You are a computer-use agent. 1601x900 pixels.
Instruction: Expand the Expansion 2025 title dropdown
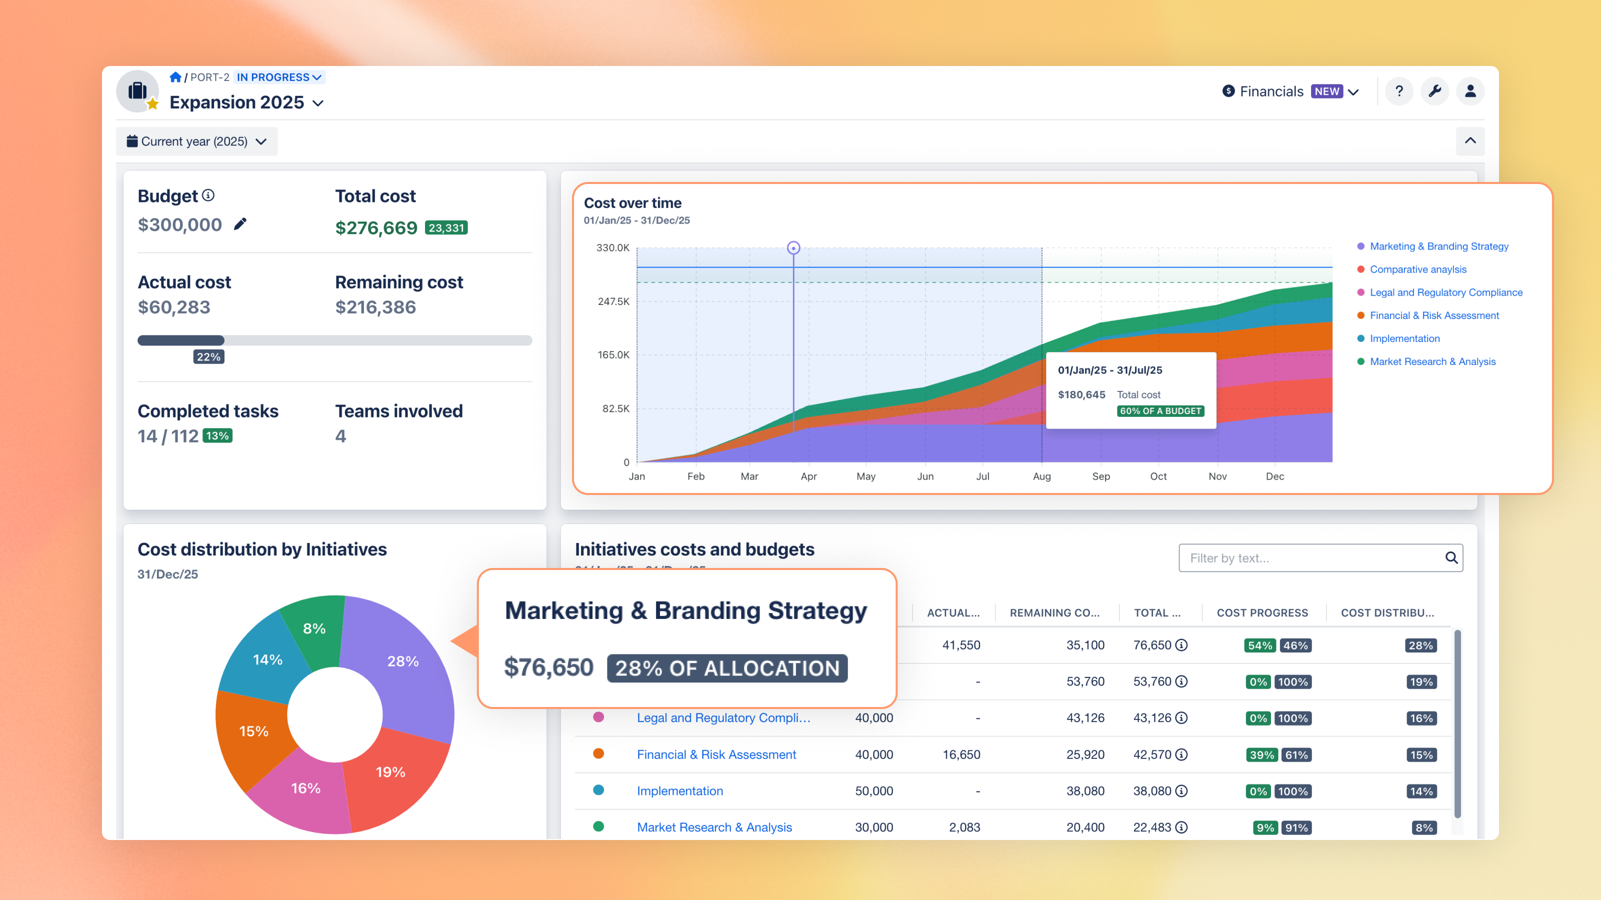[318, 103]
